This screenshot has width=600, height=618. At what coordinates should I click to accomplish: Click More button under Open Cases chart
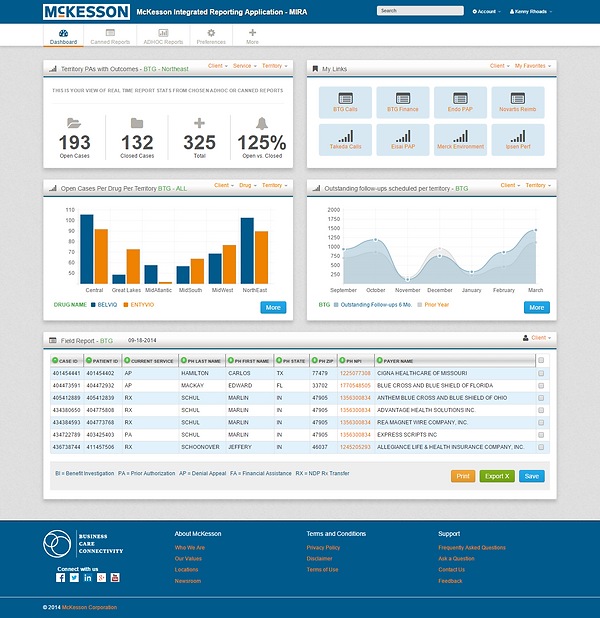[273, 307]
